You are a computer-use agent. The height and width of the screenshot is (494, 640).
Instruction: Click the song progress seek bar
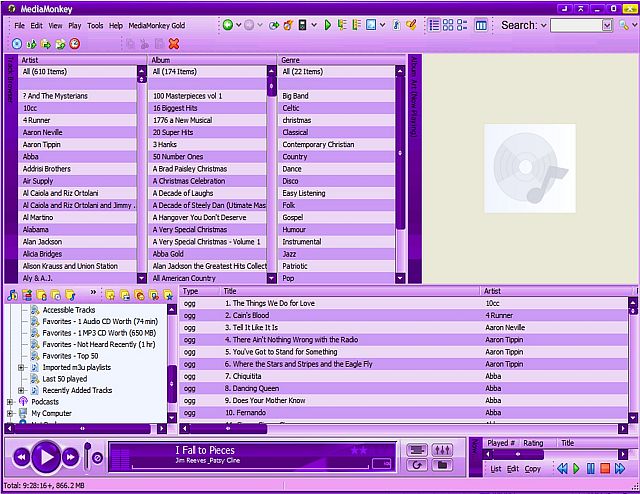(251, 467)
